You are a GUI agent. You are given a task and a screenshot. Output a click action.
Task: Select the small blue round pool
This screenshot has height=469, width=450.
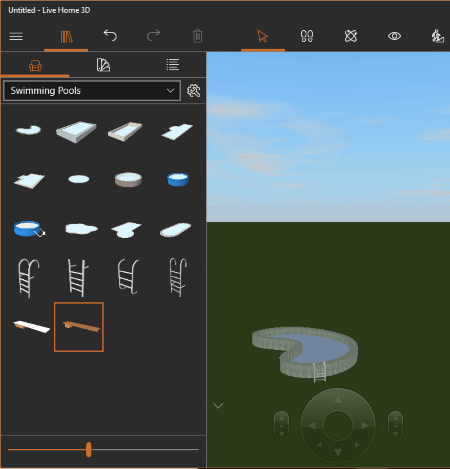coord(178,179)
